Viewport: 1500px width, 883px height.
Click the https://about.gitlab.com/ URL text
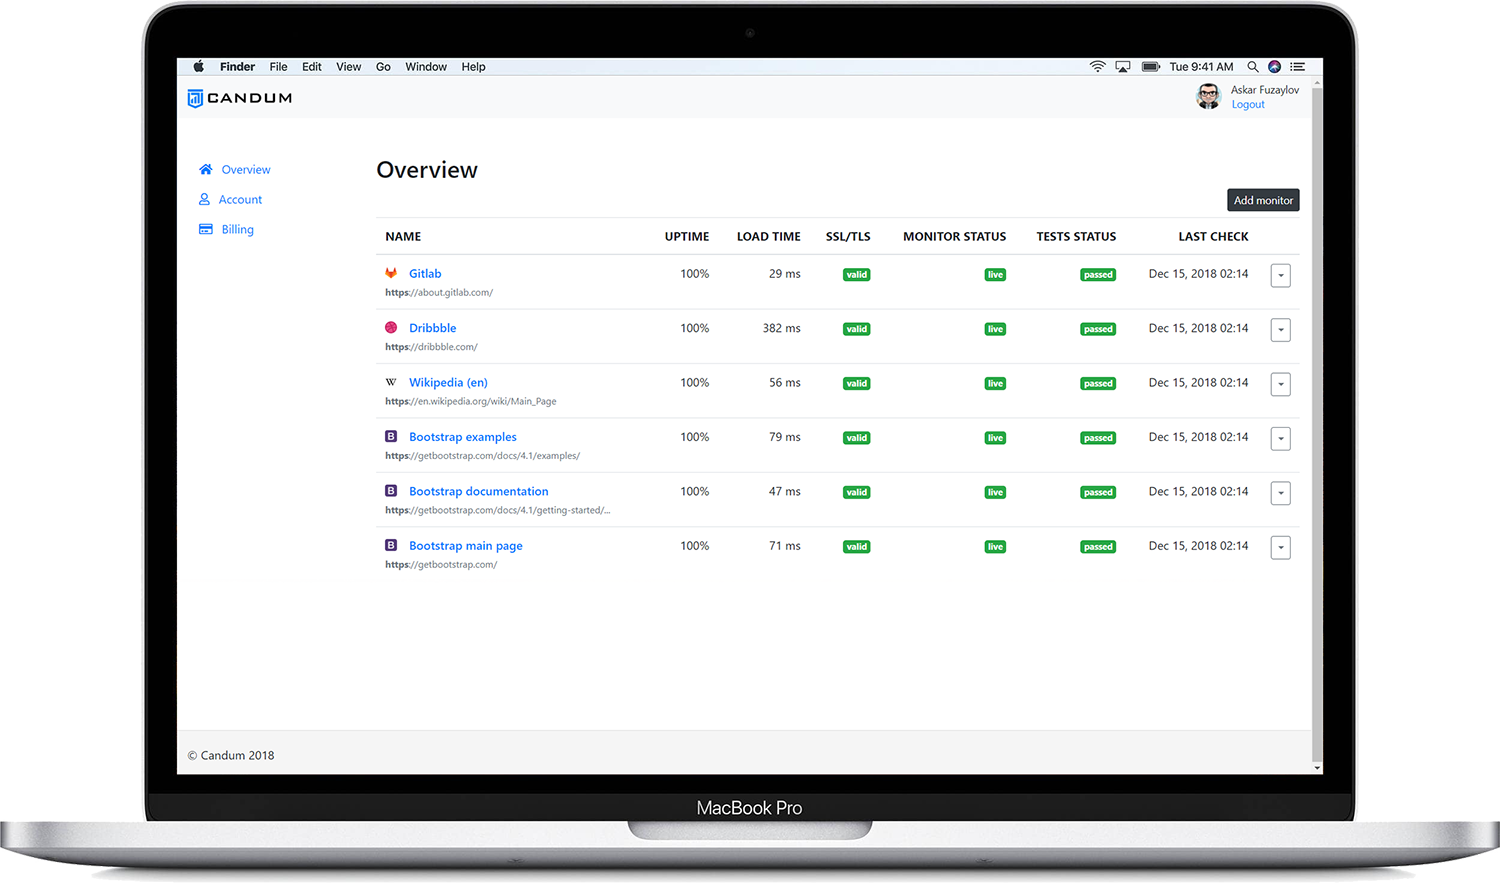pyautogui.click(x=439, y=293)
